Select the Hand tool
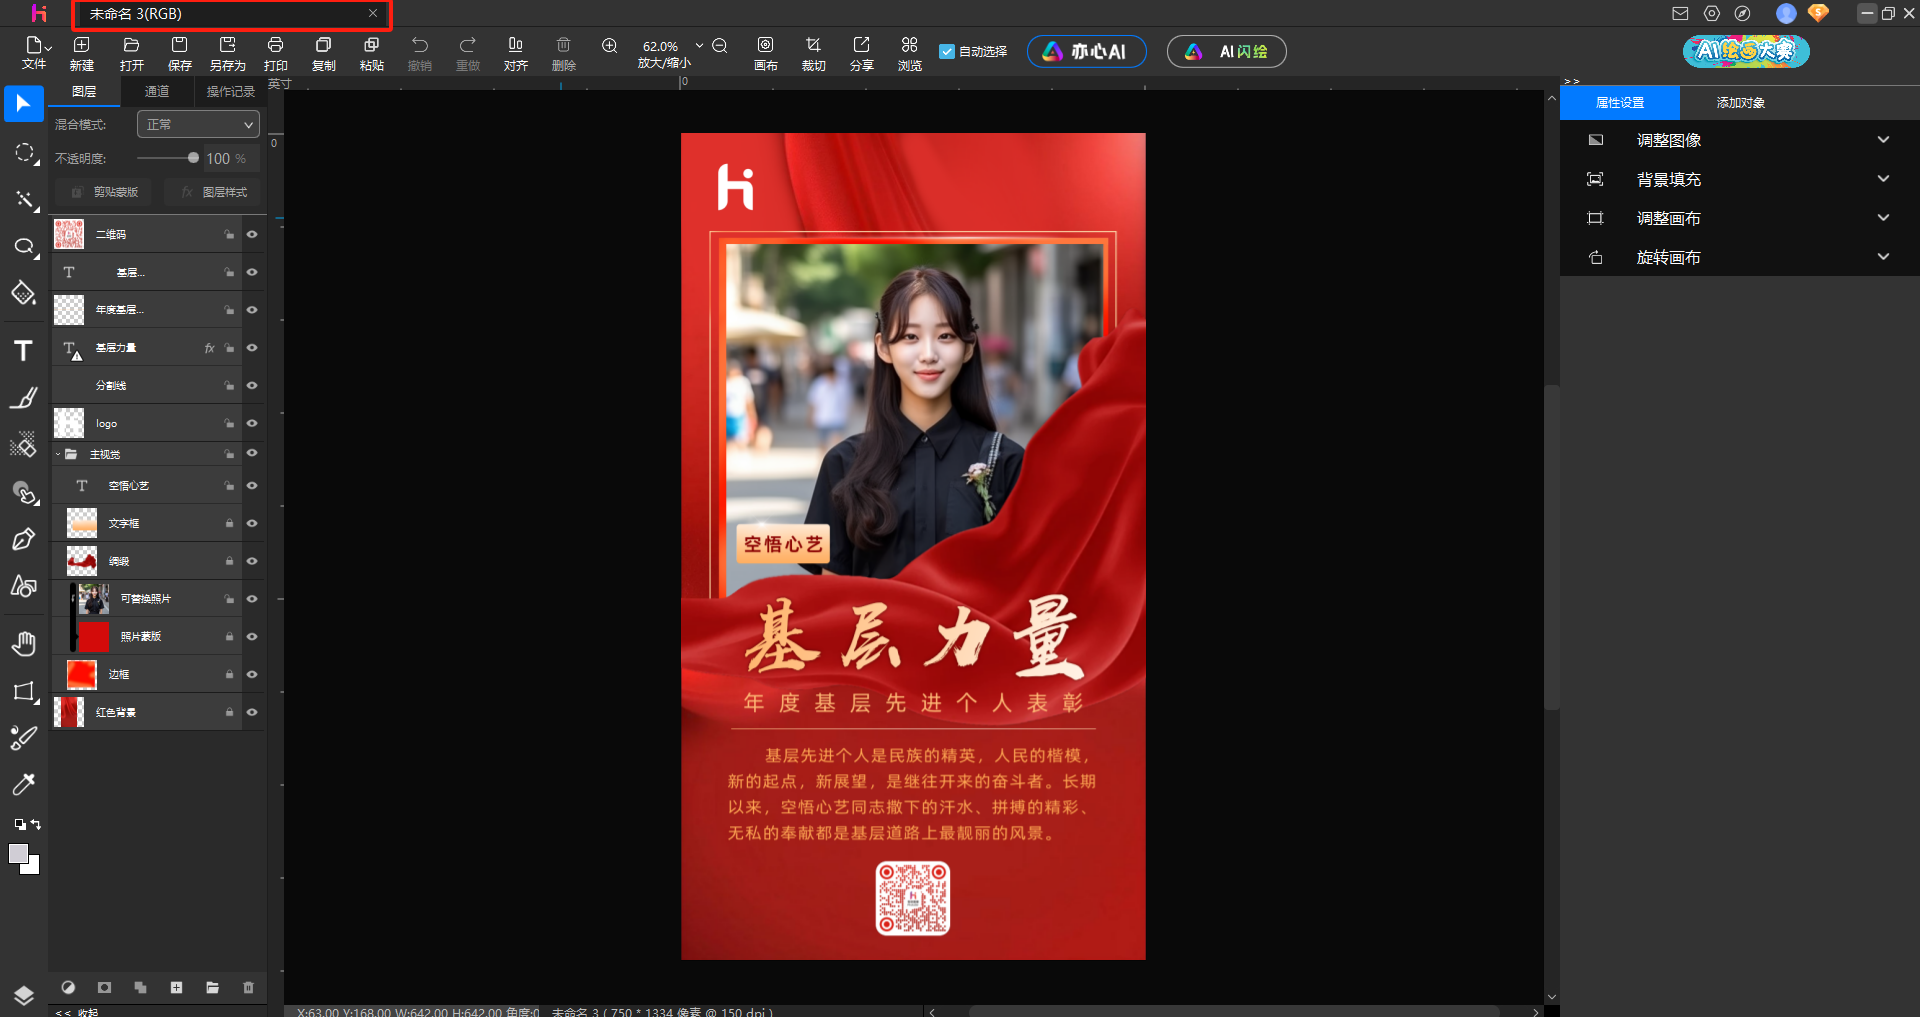The height and width of the screenshot is (1017, 1920). tap(24, 643)
